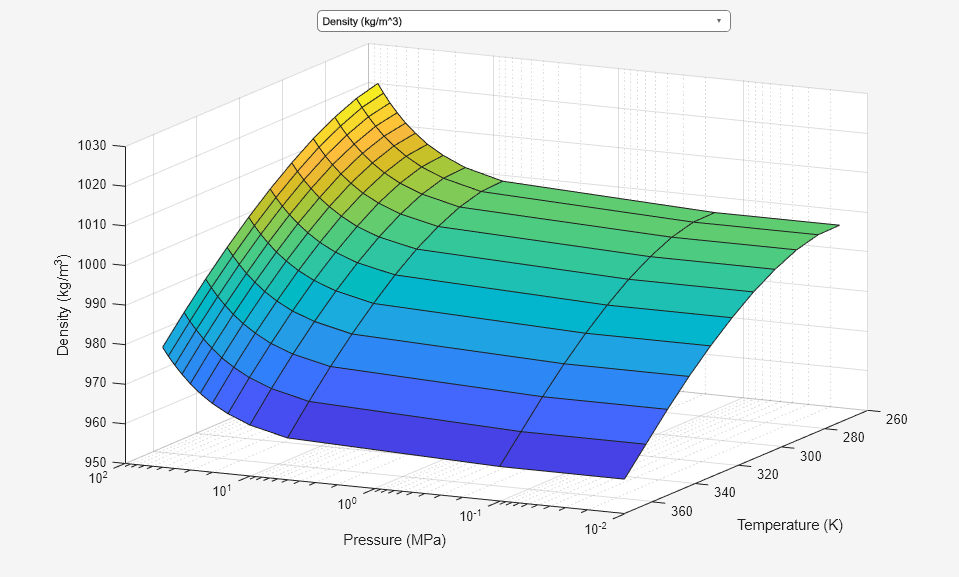Click the 320 tick label on temperature axis
Image resolution: width=959 pixels, height=577 pixels.
click(766, 476)
